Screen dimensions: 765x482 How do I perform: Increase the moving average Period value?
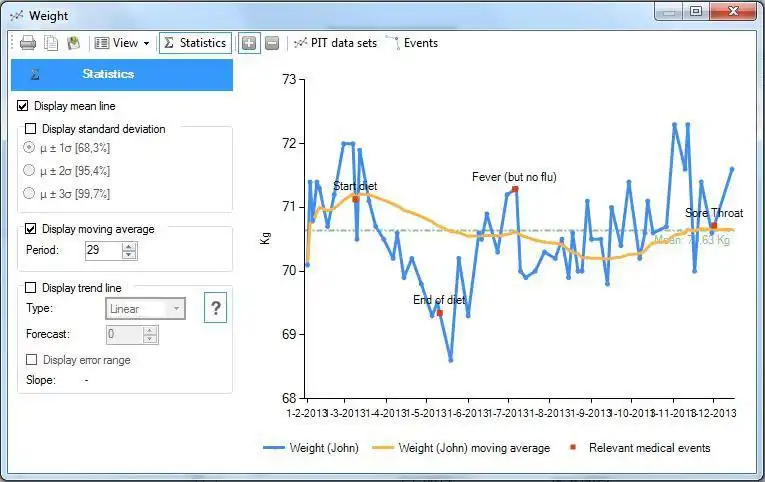pos(129,246)
